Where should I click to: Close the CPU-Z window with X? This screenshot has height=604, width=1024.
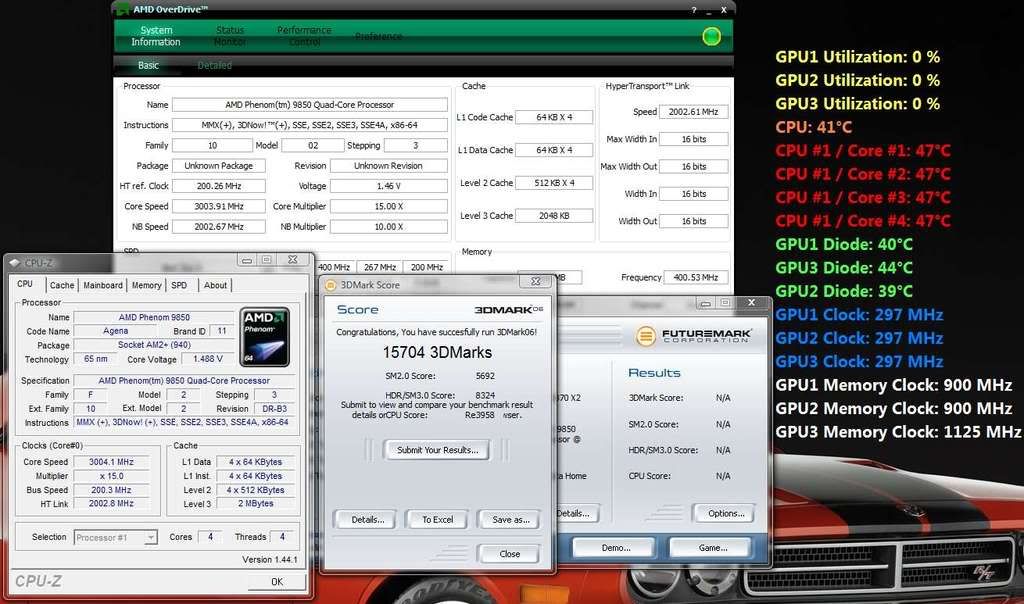[293, 260]
